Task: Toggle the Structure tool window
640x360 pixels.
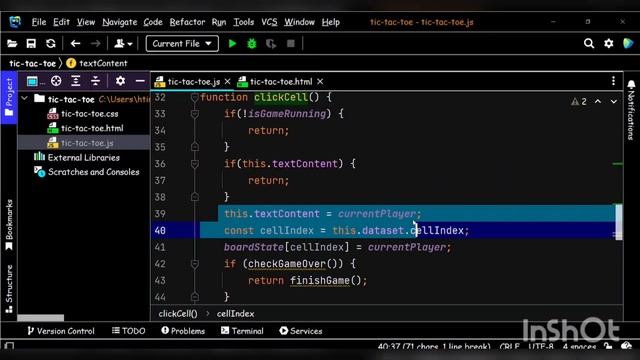Action: 9,289
